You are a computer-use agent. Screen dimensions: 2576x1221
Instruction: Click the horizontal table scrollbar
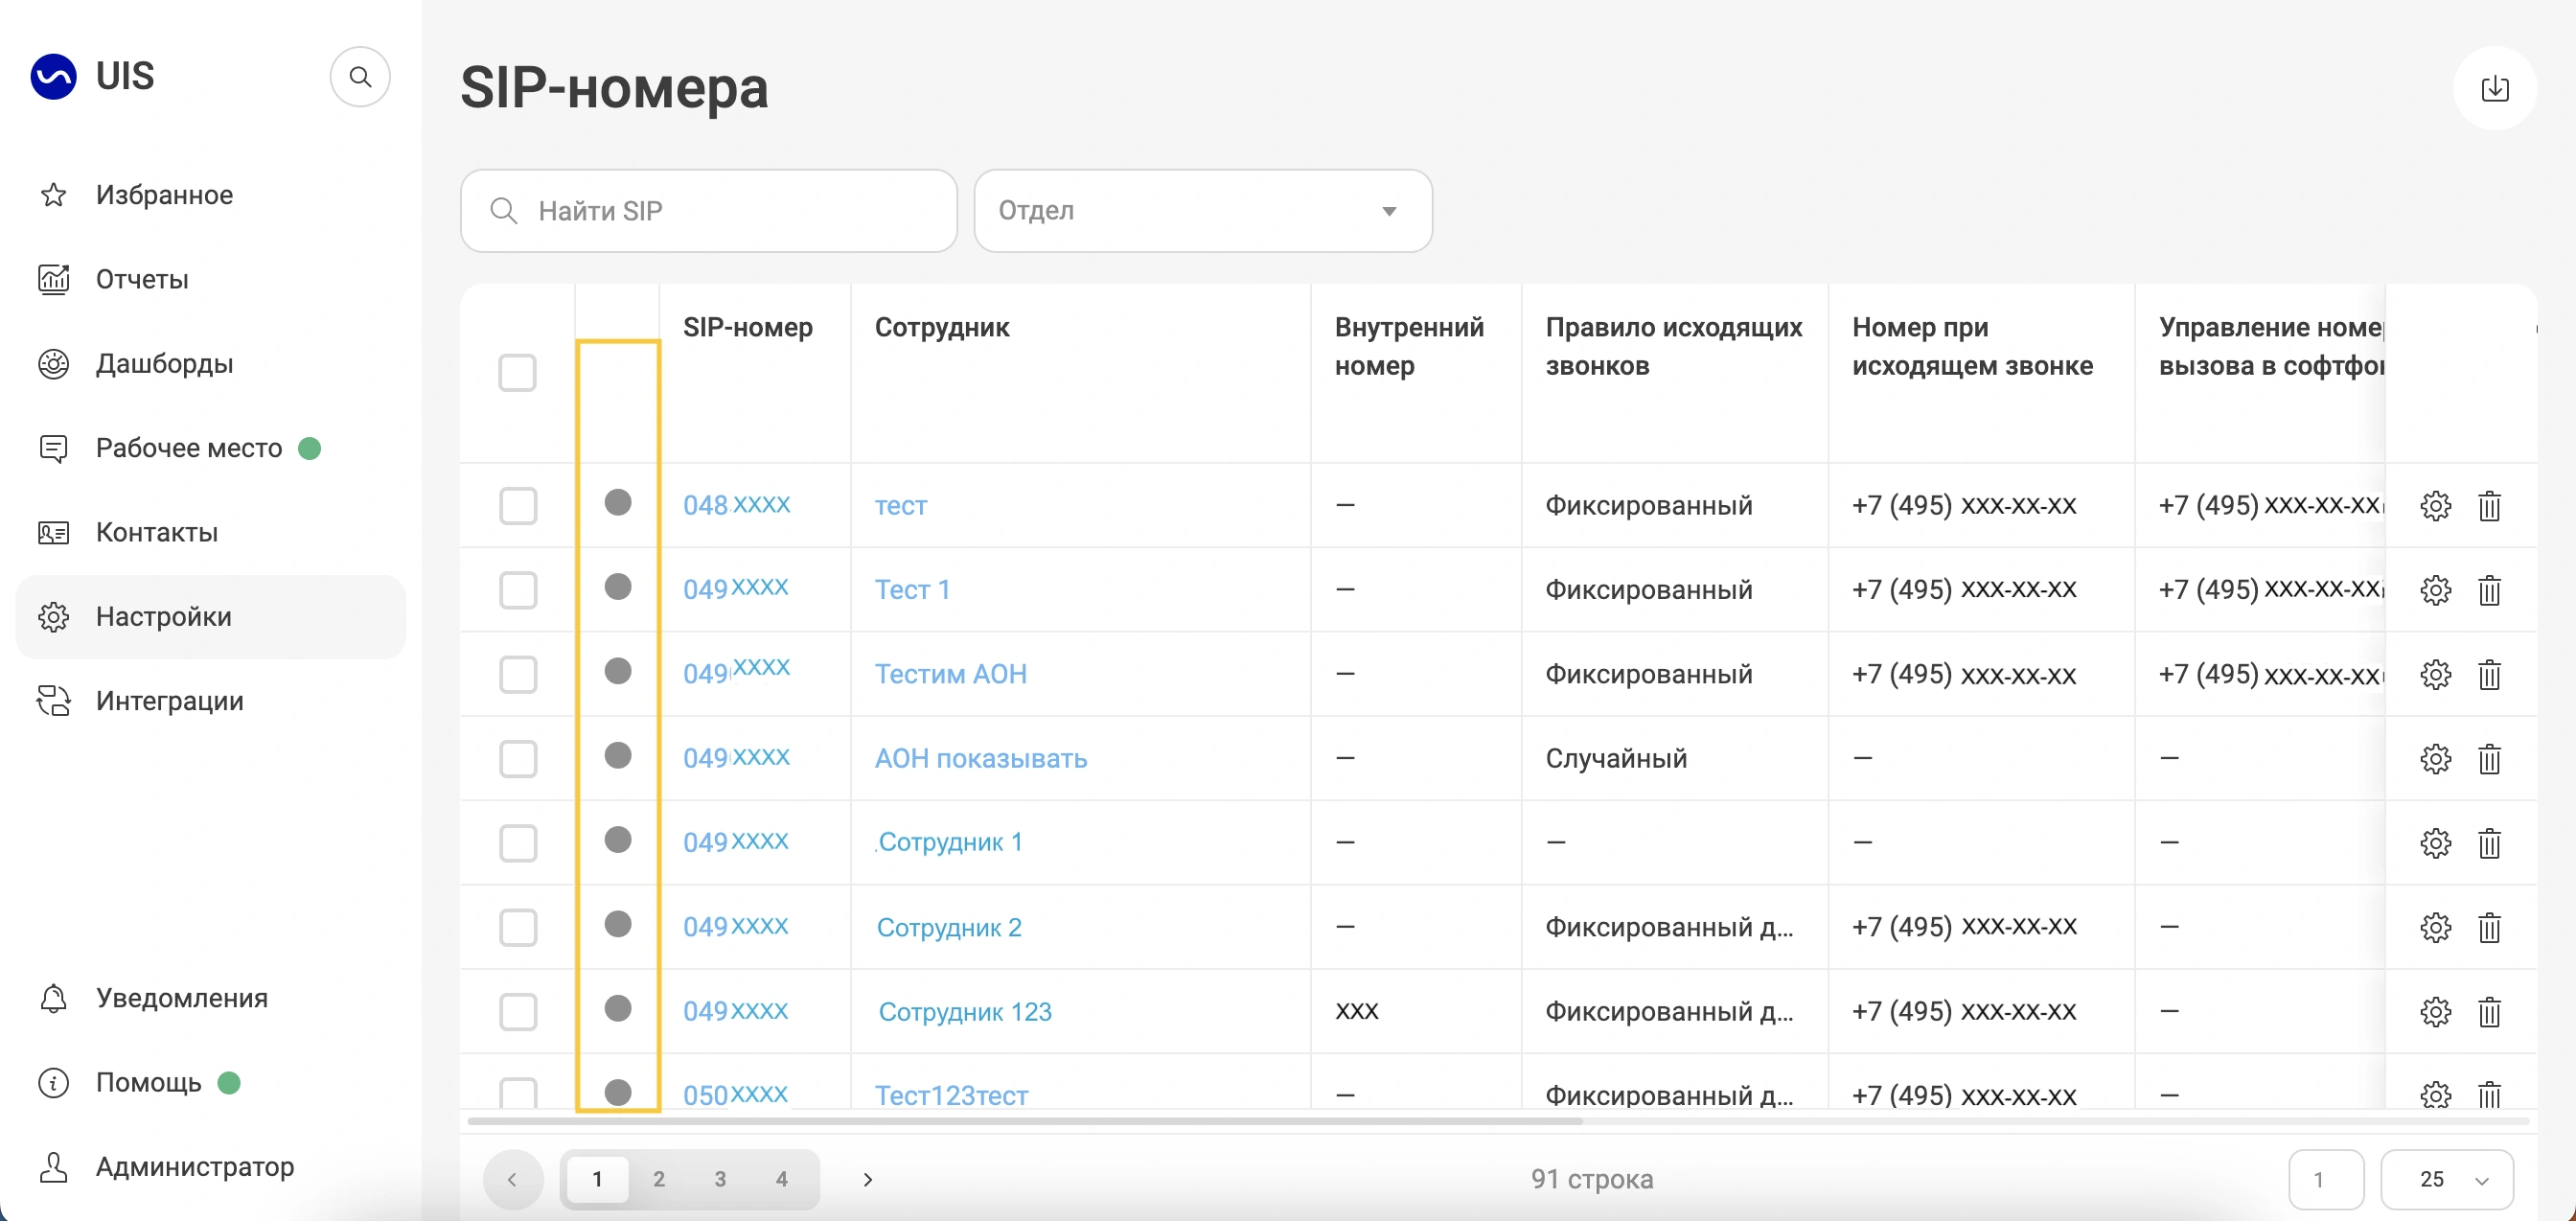tap(1024, 1121)
